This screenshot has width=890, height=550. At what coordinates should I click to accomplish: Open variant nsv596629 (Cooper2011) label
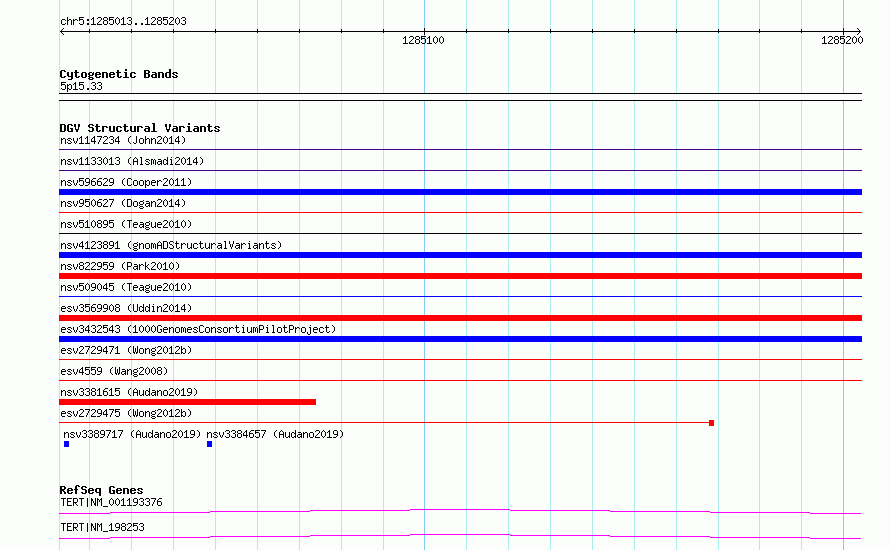(x=126, y=182)
